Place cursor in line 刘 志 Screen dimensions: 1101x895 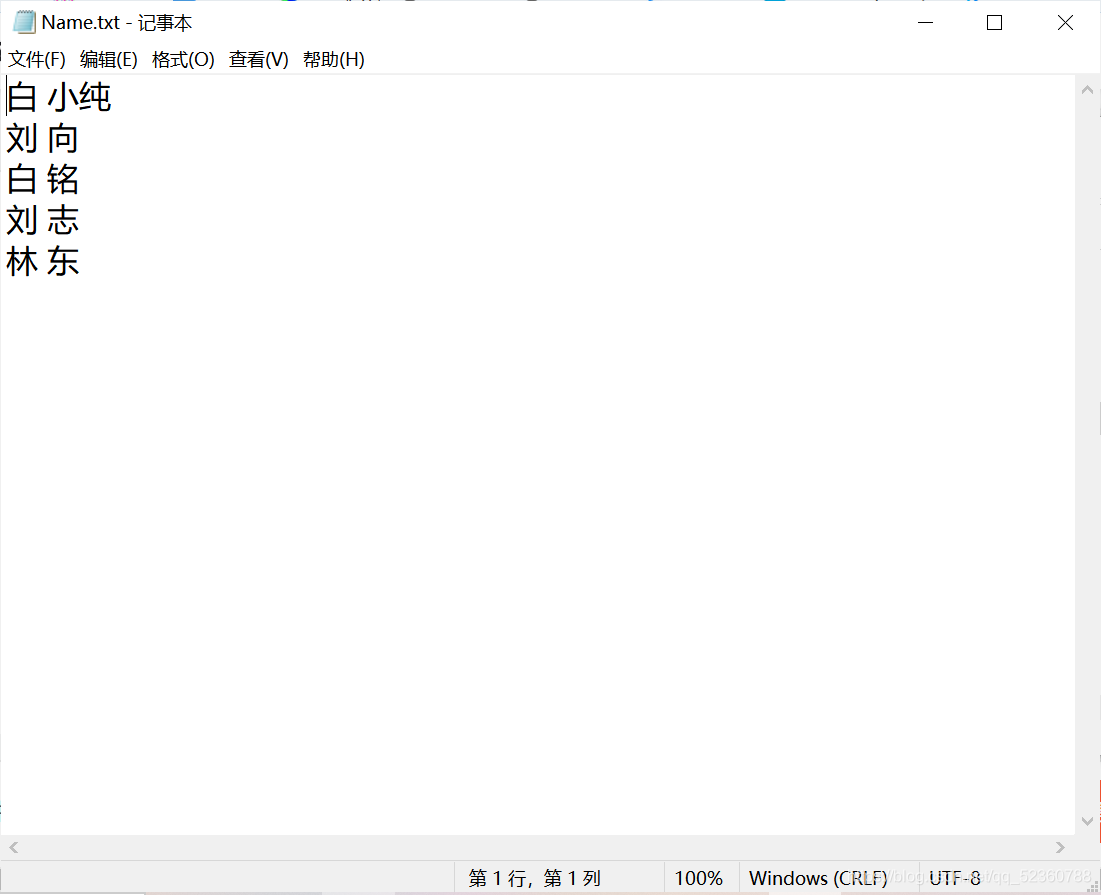click(x=42, y=220)
